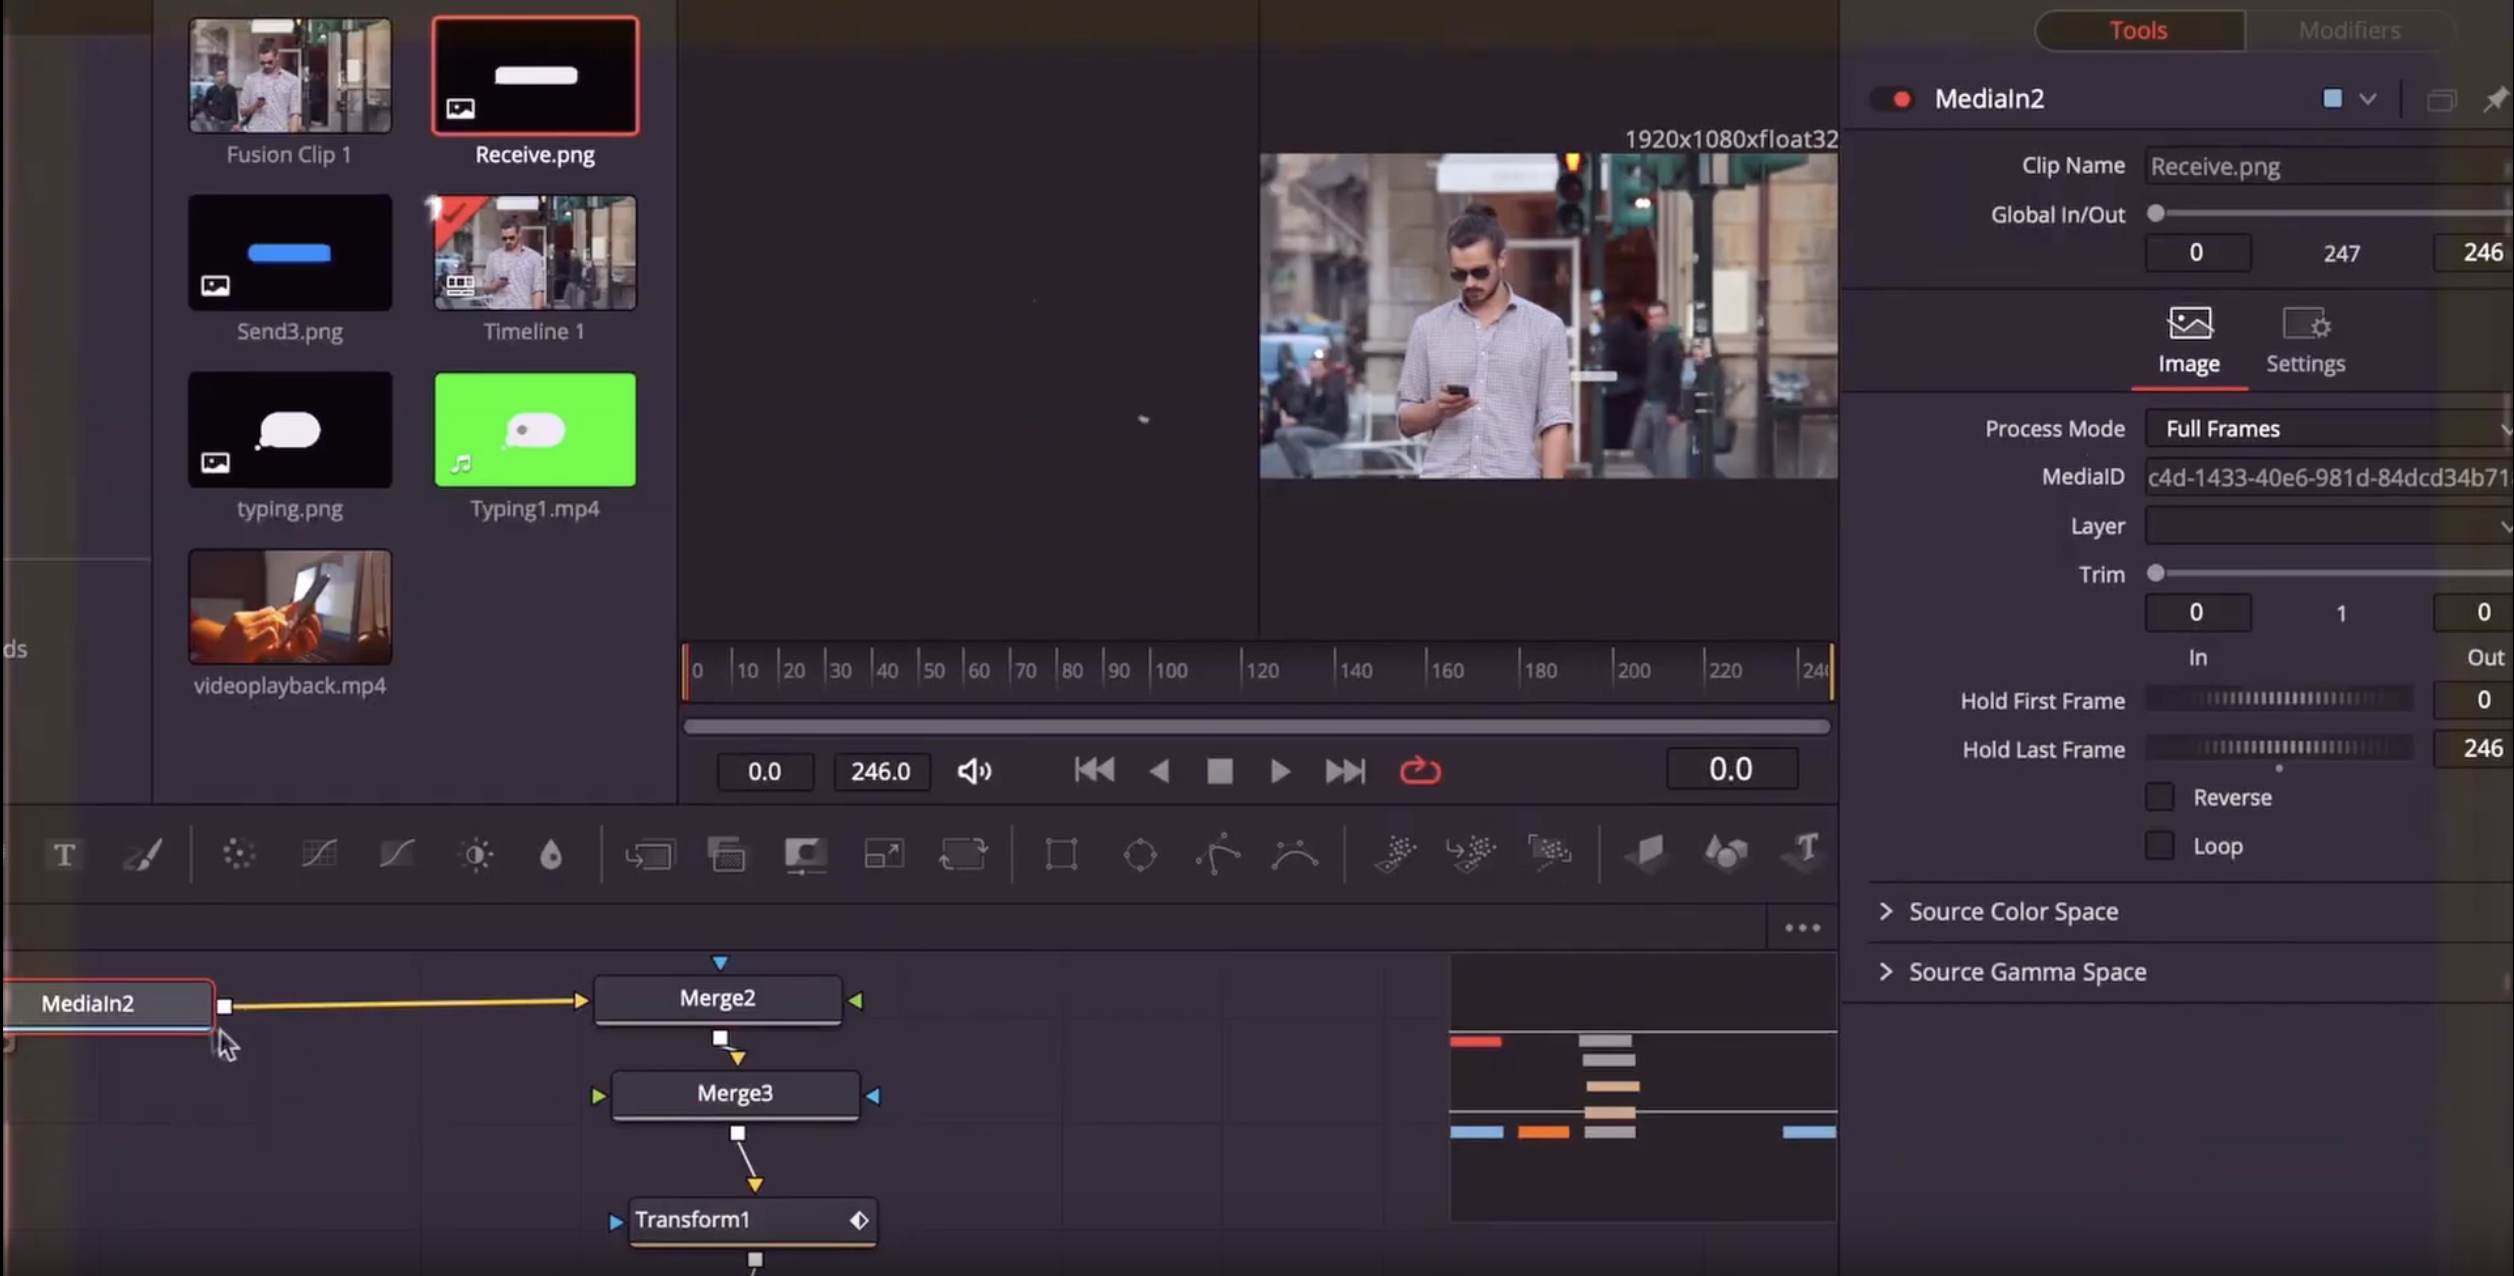Add a Shape 3D node

[x=1726, y=853]
